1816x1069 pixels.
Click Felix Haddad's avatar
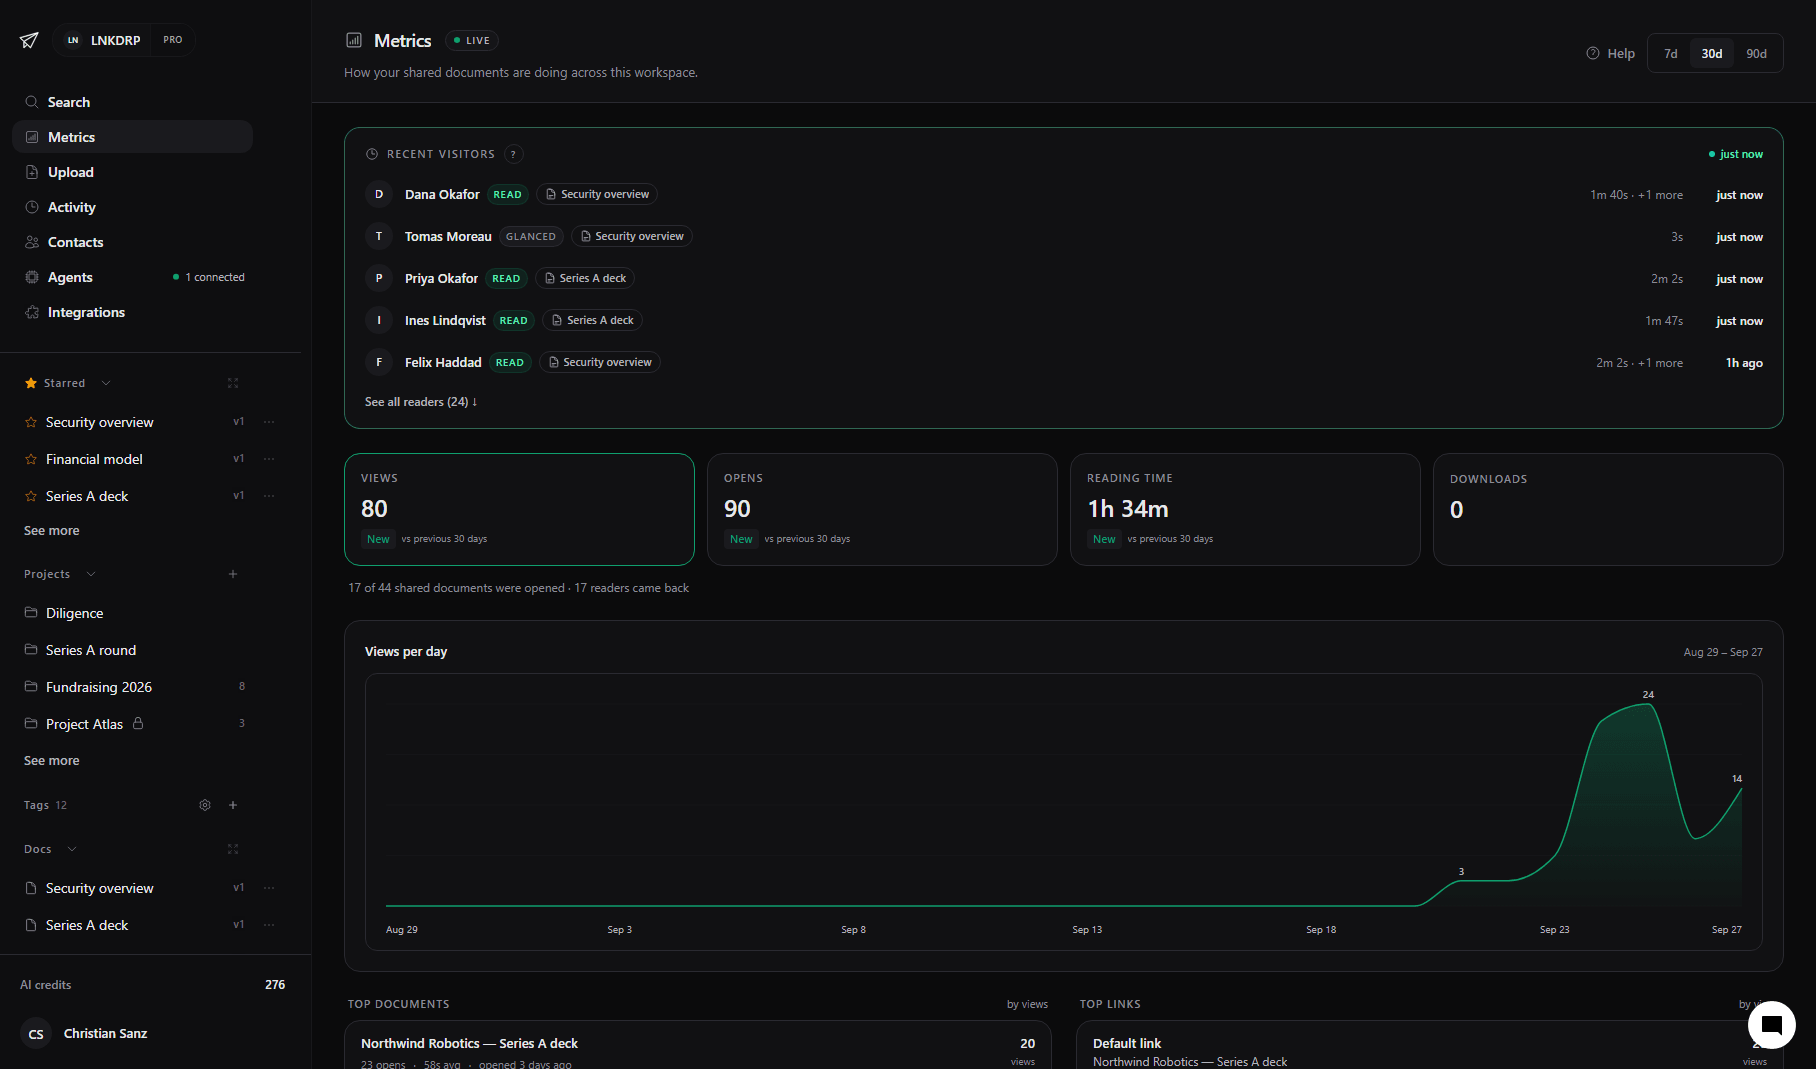(x=379, y=363)
